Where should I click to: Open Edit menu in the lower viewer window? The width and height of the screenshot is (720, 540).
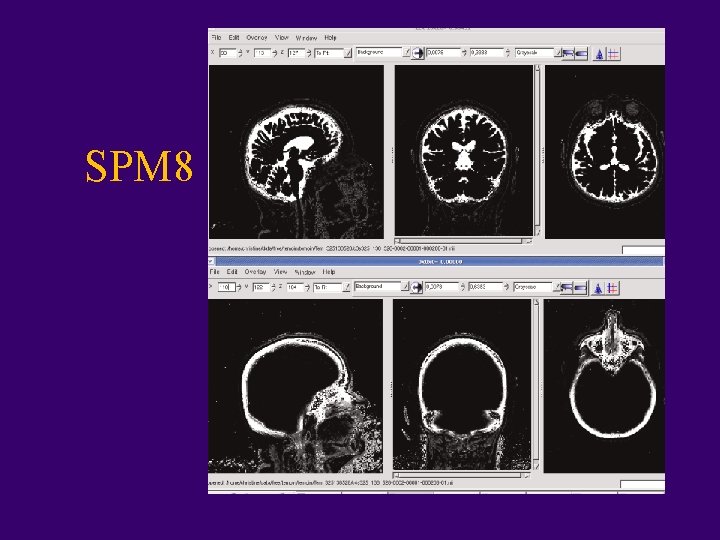click(x=232, y=272)
